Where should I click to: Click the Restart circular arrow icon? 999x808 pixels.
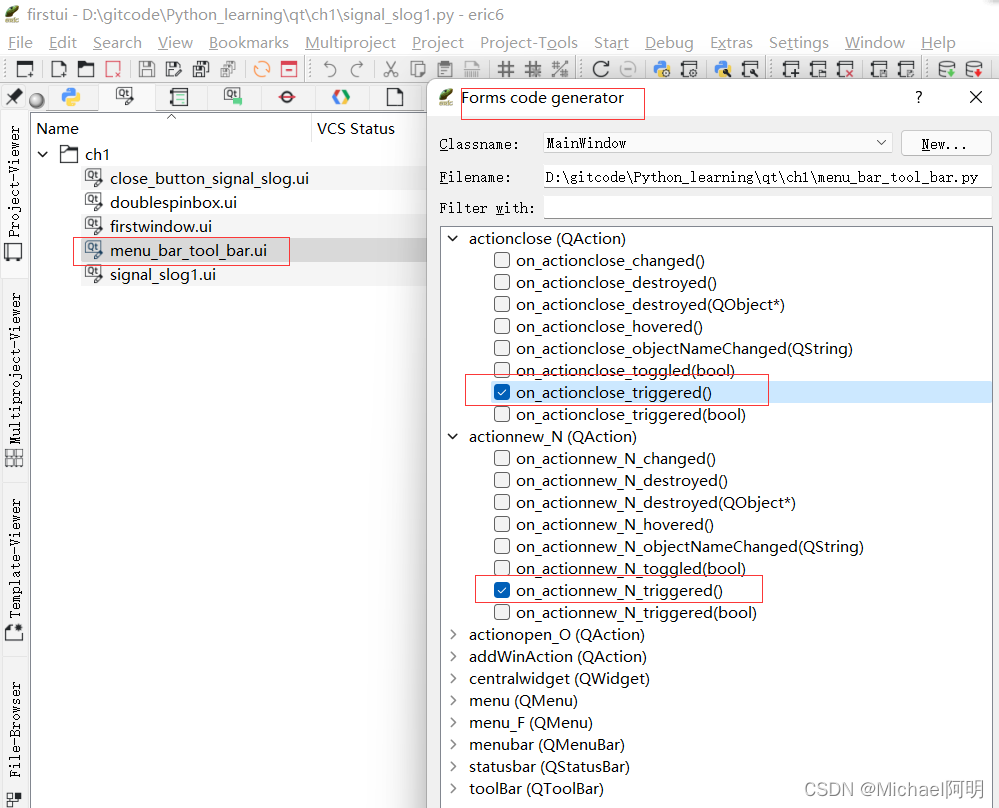click(600, 69)
